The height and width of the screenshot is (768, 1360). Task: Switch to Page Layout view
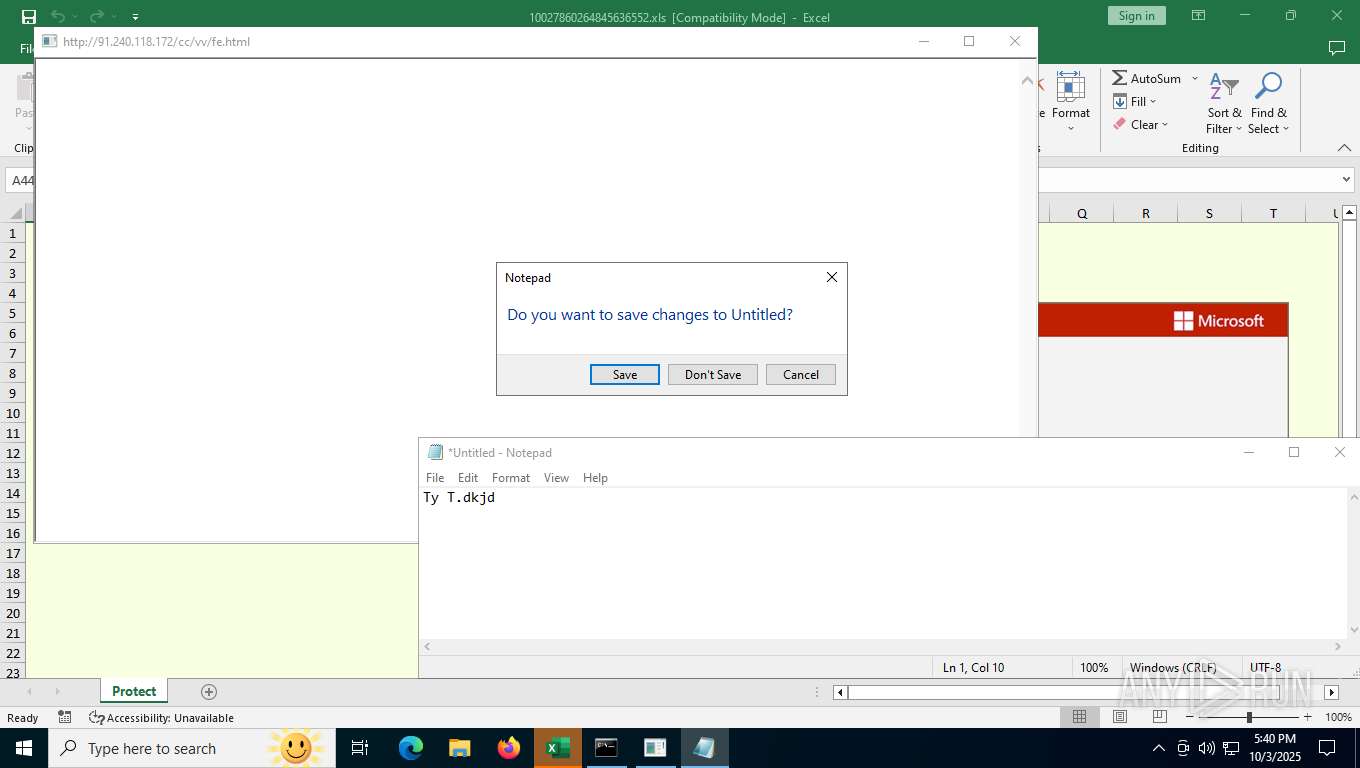tap(1119, 717)
